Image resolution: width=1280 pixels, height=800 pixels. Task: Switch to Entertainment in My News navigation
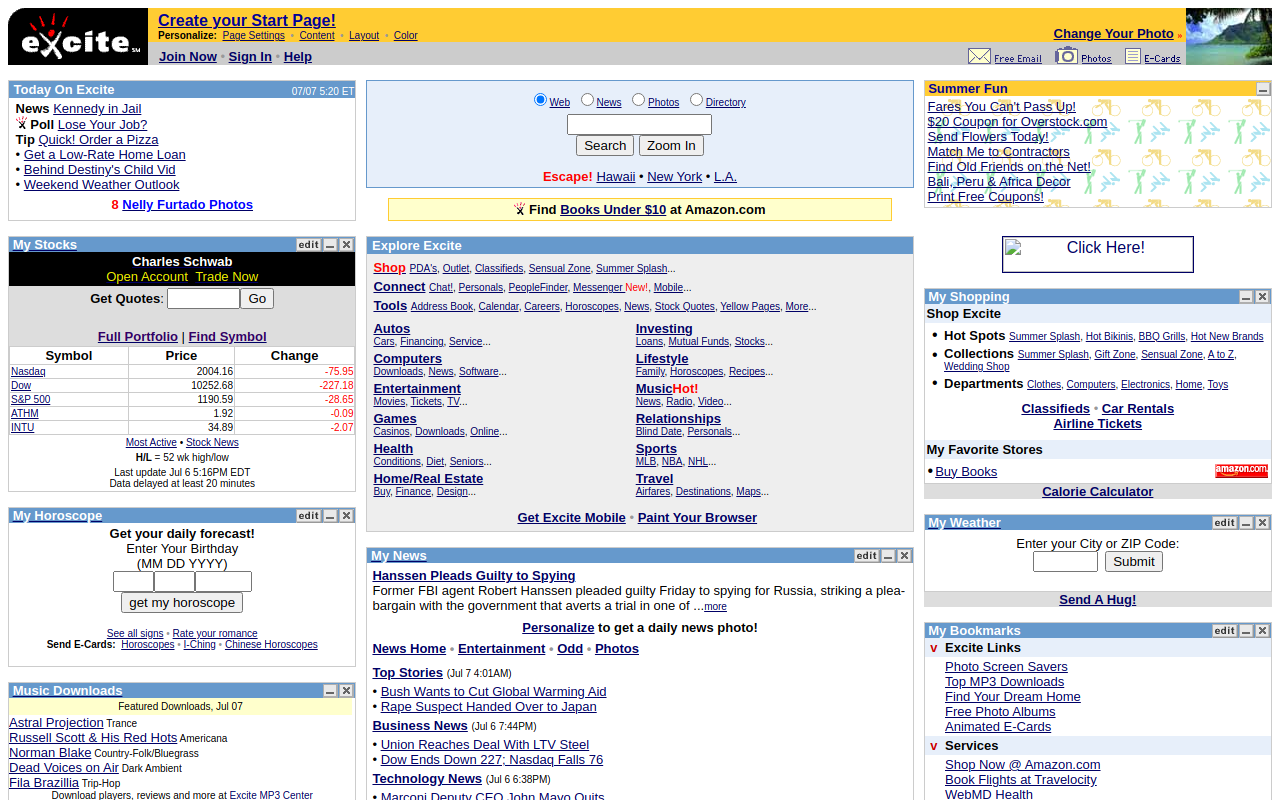click(x=501, y=648)
